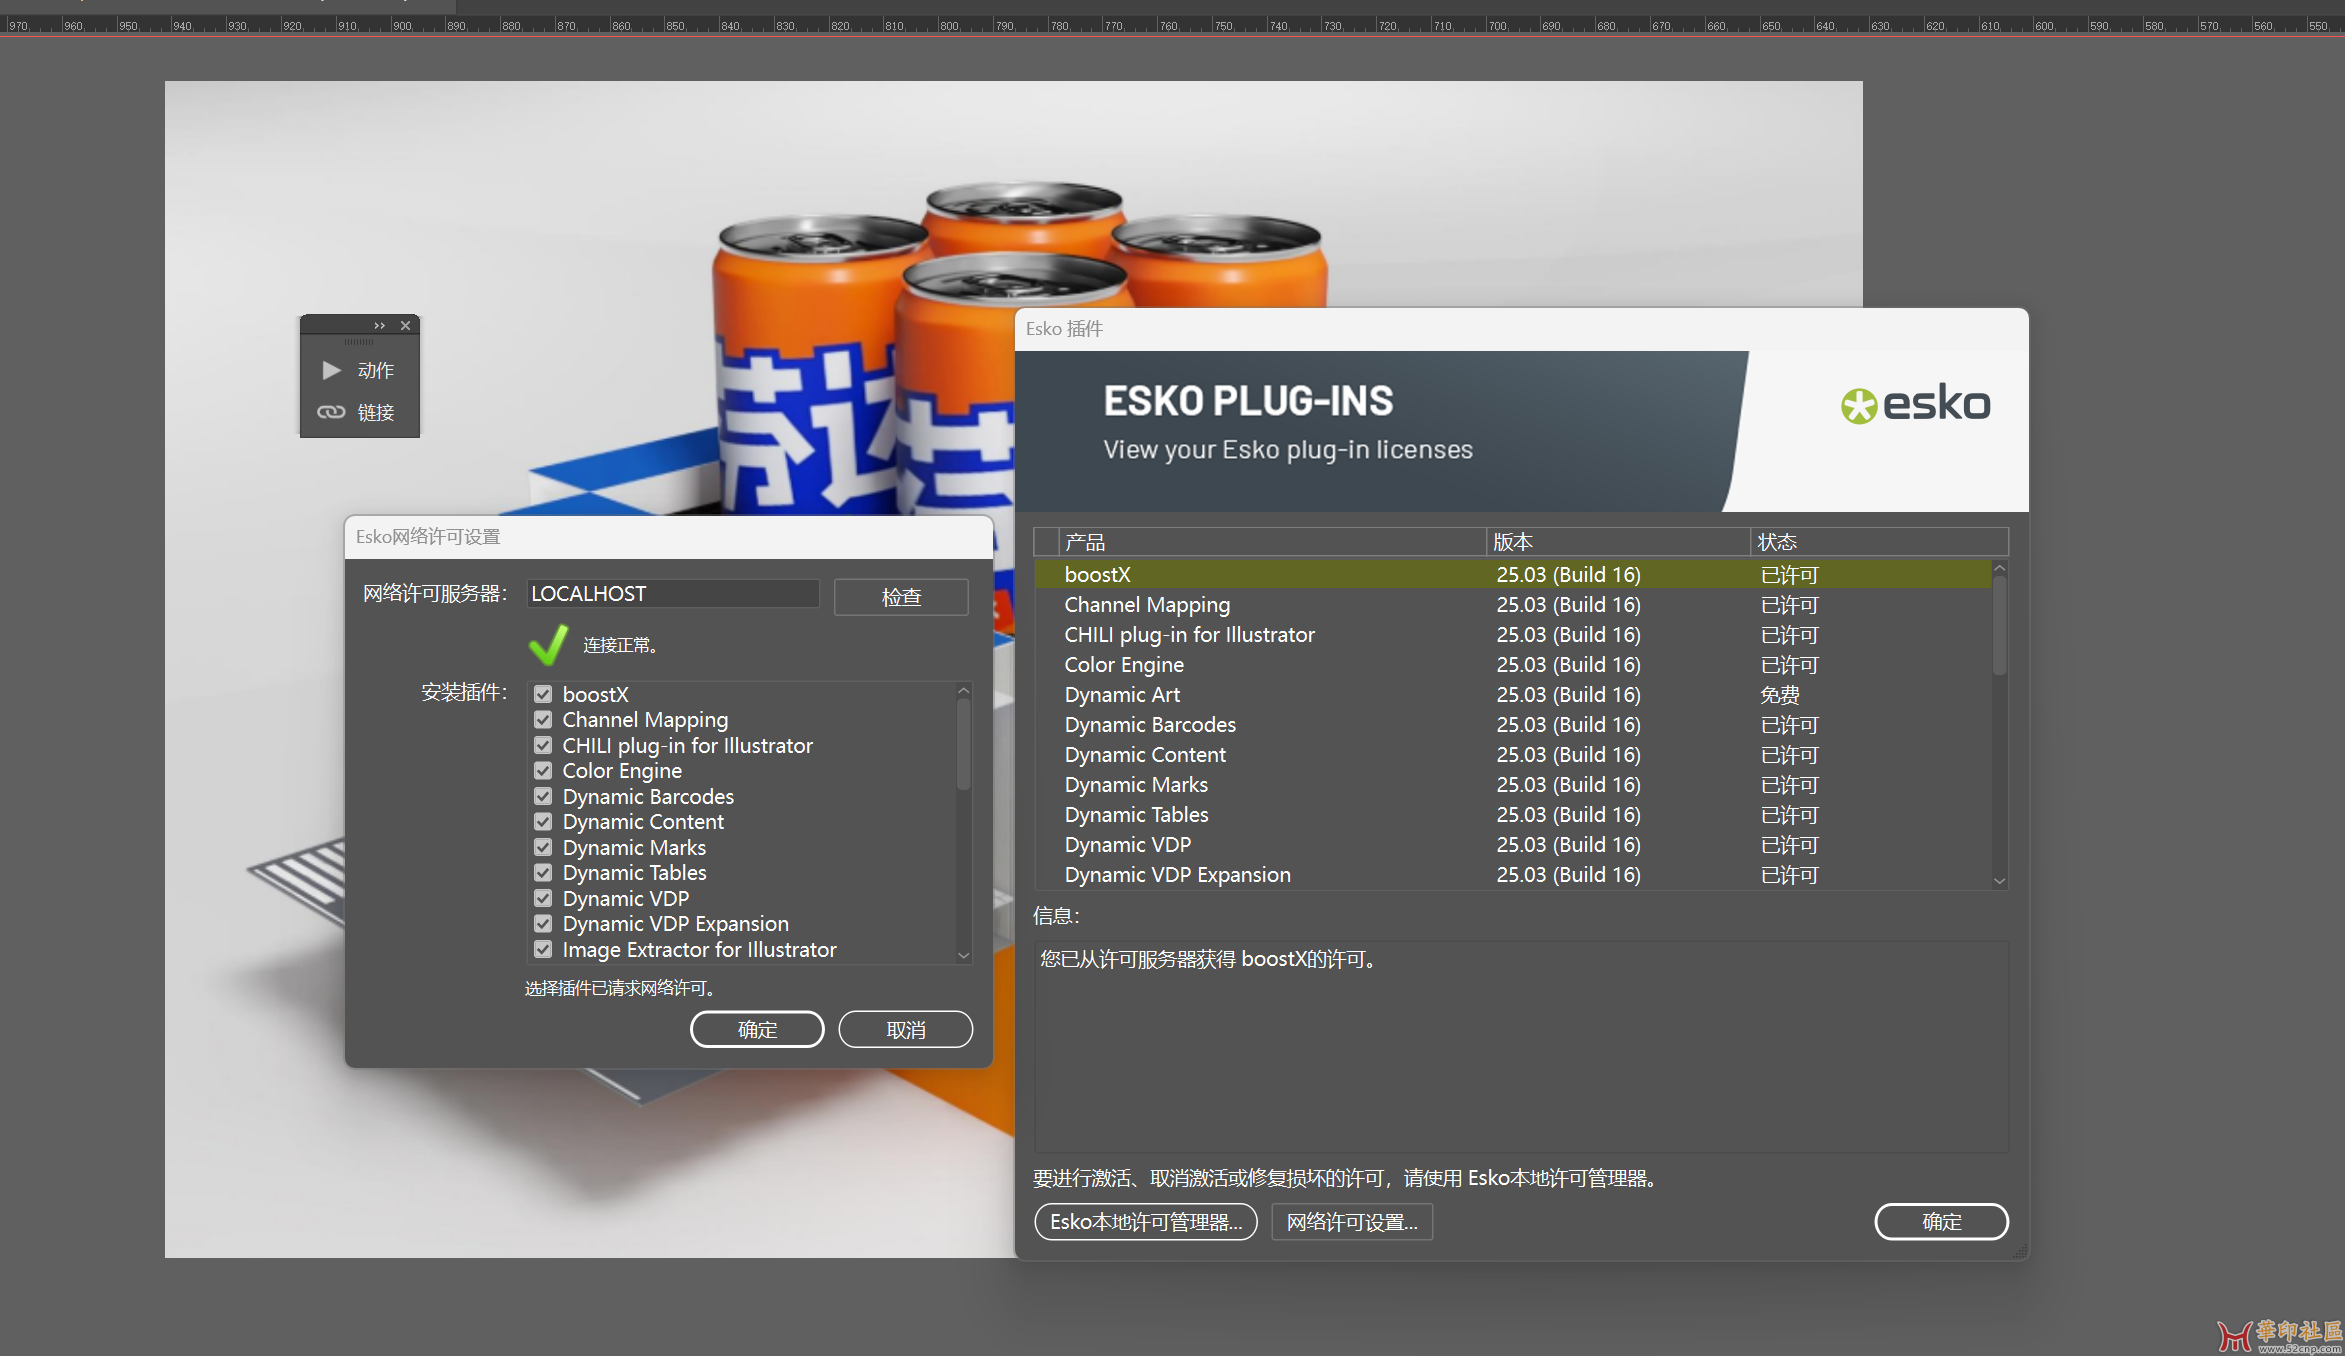Toggle CHILI plug-in for Illustrator checkbox

coord(543,745)
